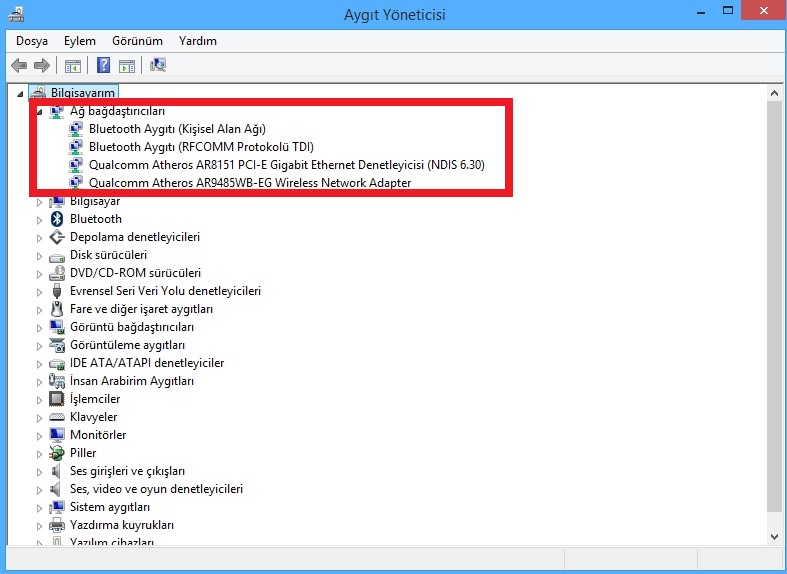This screenshot has height=574, width=787.
Task: Click the Yazdırma kuyrukları printer icon
Action: pyautogui.click(x=57, y=525)
